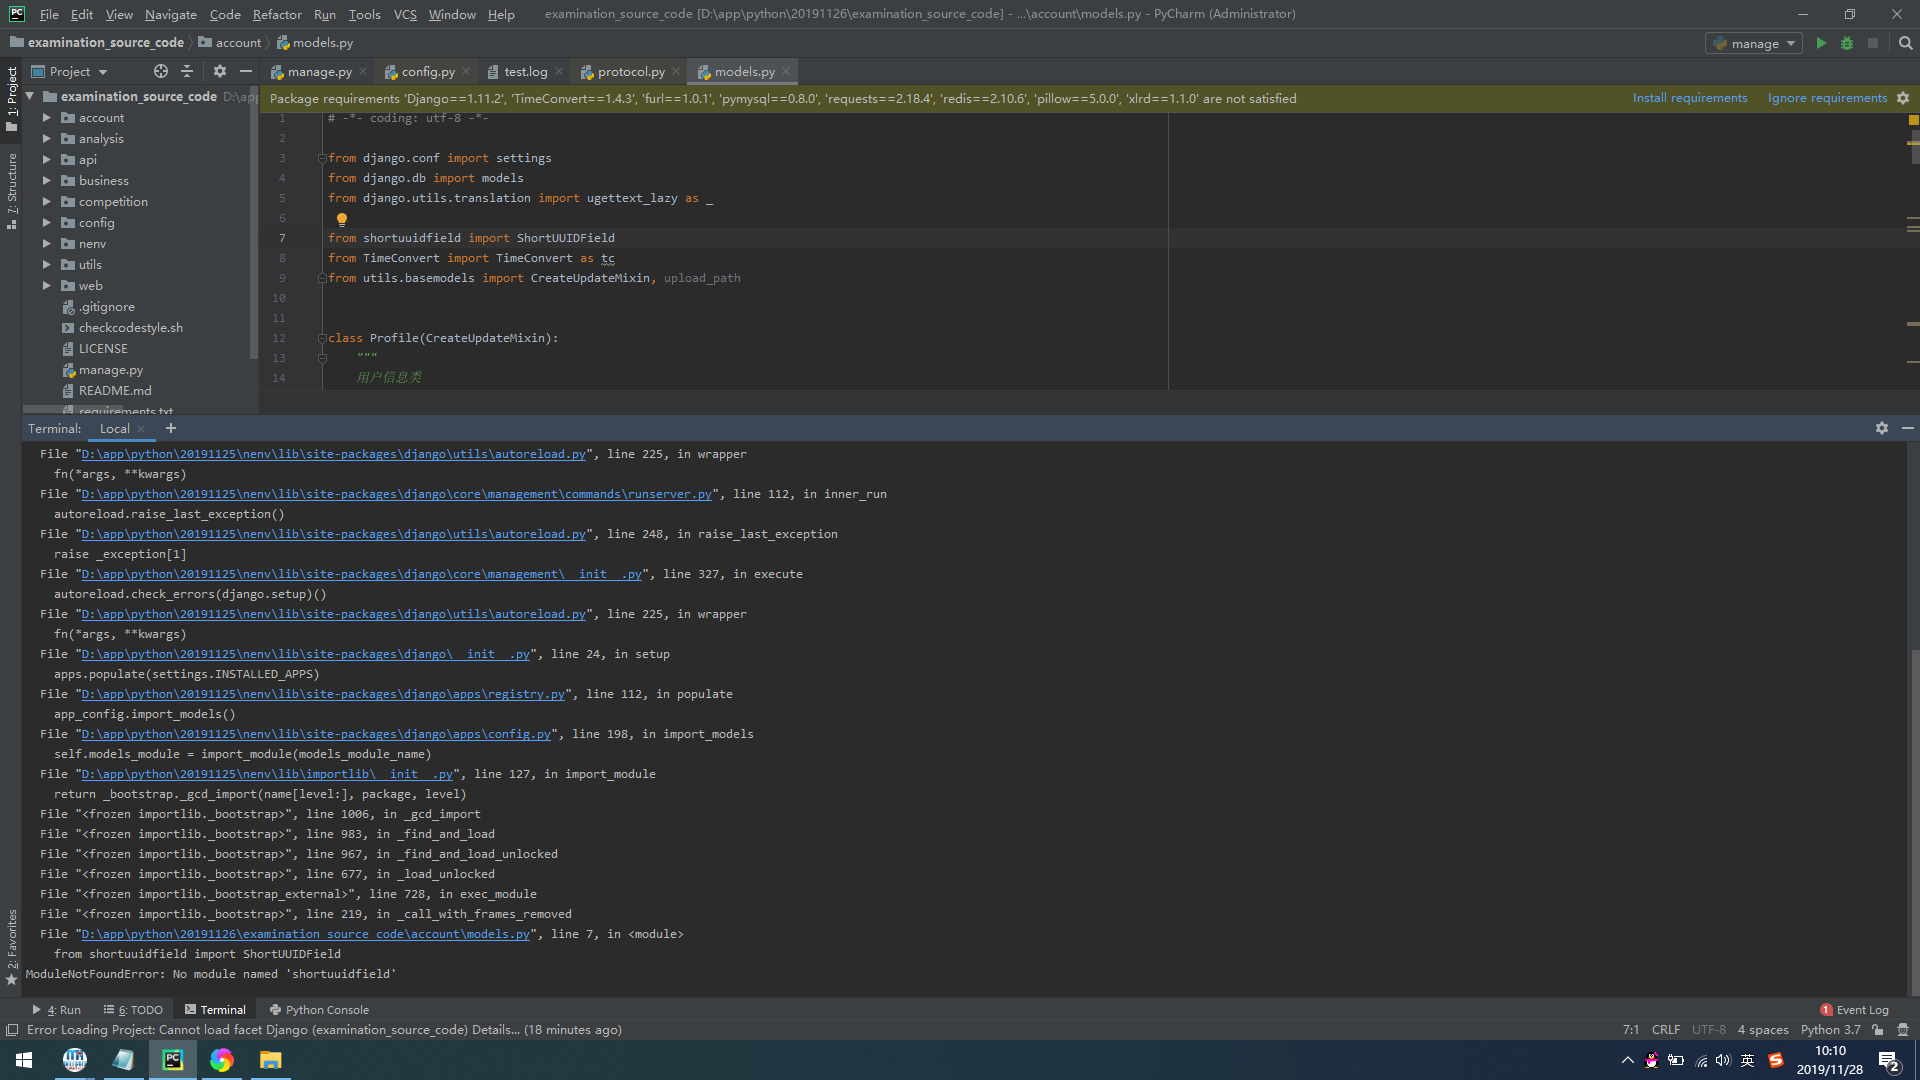Expand the account folder
The width and height of the screenshot is (1920, 1080).
[46, 118]
